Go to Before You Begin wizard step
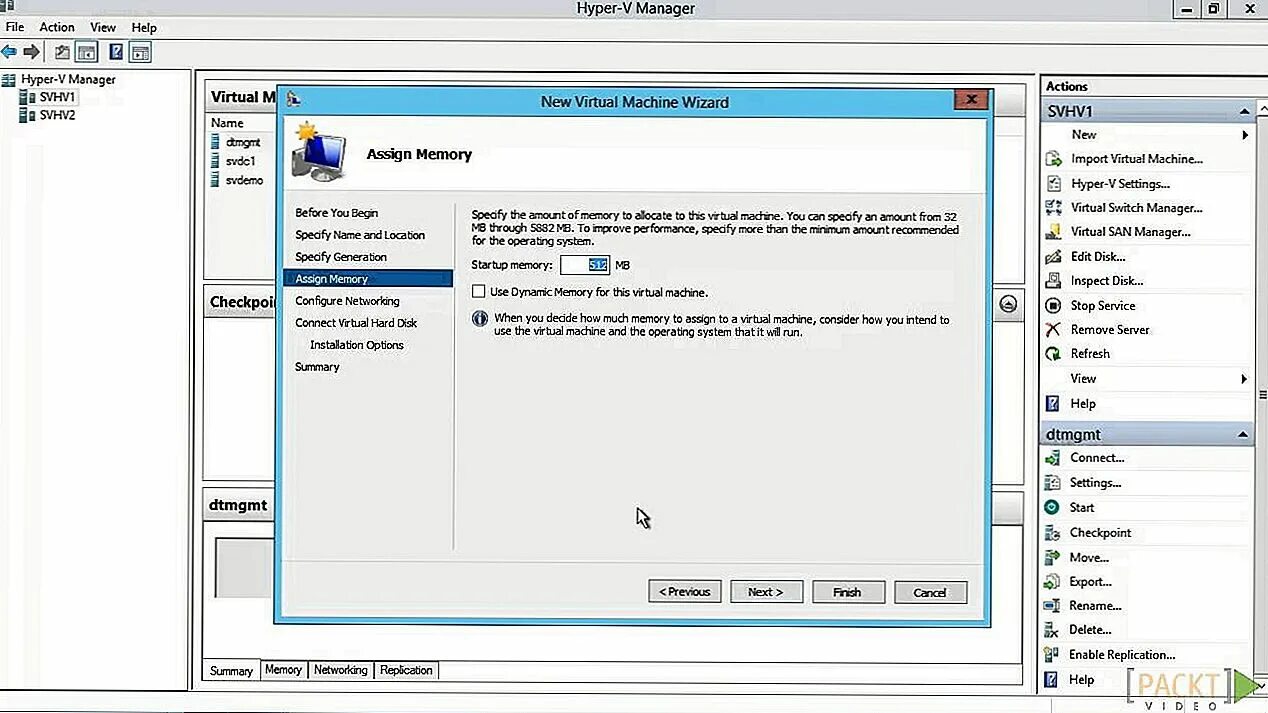The width and height of the screenshot is (1268, 713). click(x=337, y=213)
